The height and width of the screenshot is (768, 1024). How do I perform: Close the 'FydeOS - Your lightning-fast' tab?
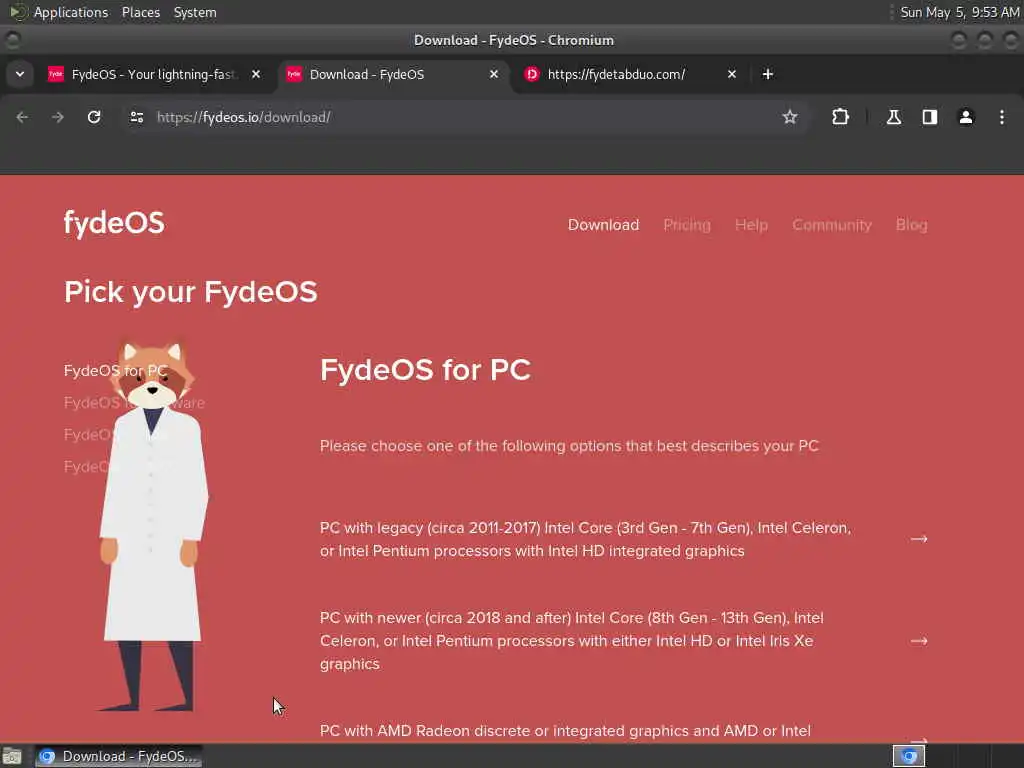click(x=256, y=74)
